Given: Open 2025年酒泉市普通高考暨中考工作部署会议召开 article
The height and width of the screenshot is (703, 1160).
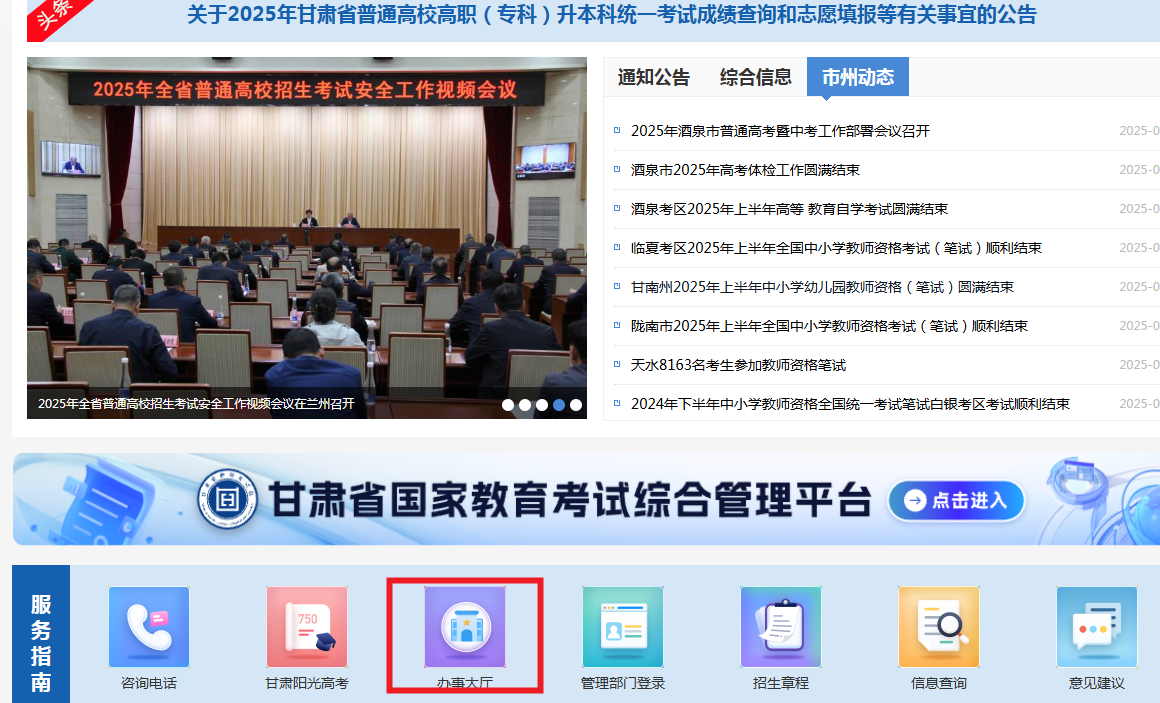Looking at the screenshot, I should pyautogui.click(x=780, y=131).
